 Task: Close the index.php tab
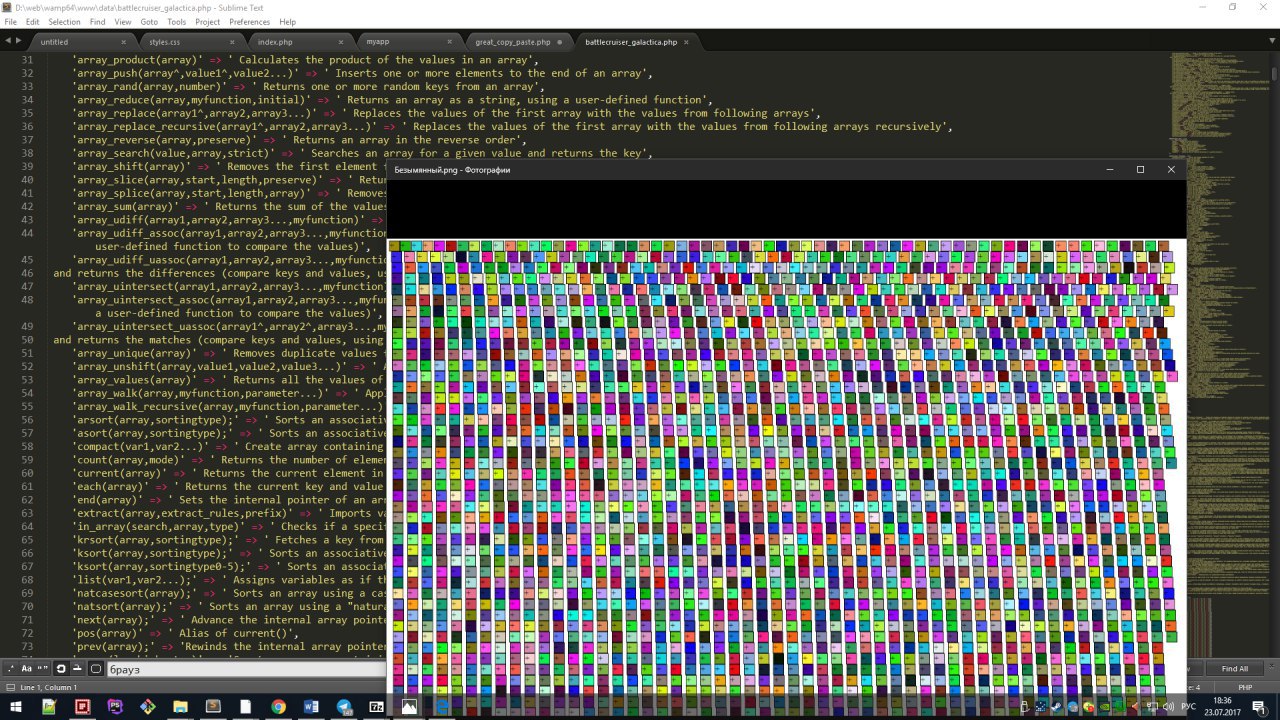341,42
